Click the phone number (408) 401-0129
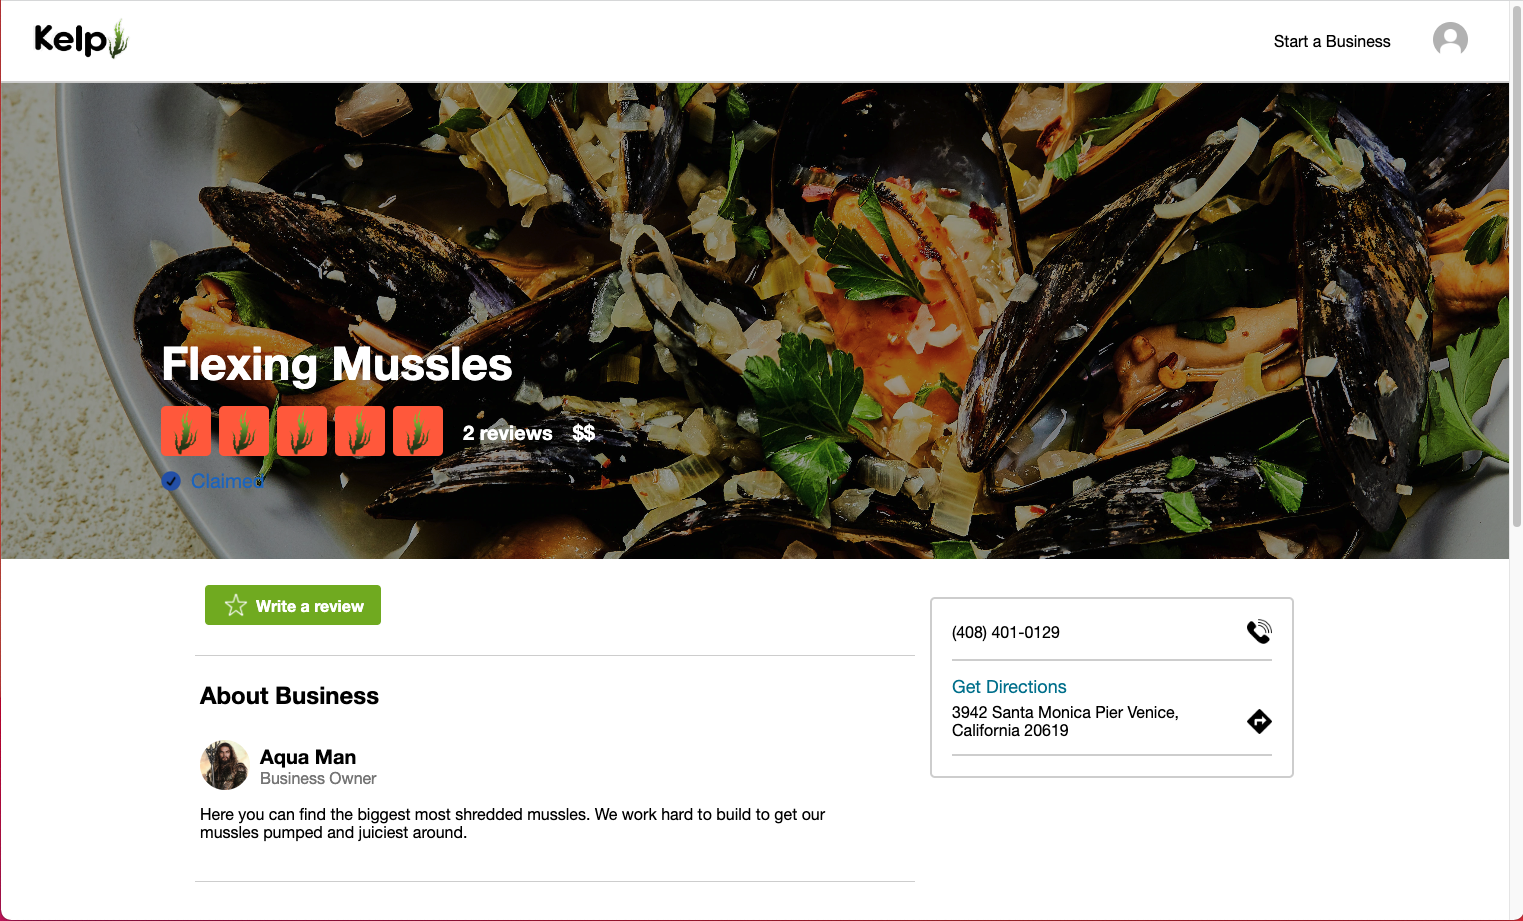Image resolution: width=1523 pixels, height=921 pixels. click(x=1006, y=632)
